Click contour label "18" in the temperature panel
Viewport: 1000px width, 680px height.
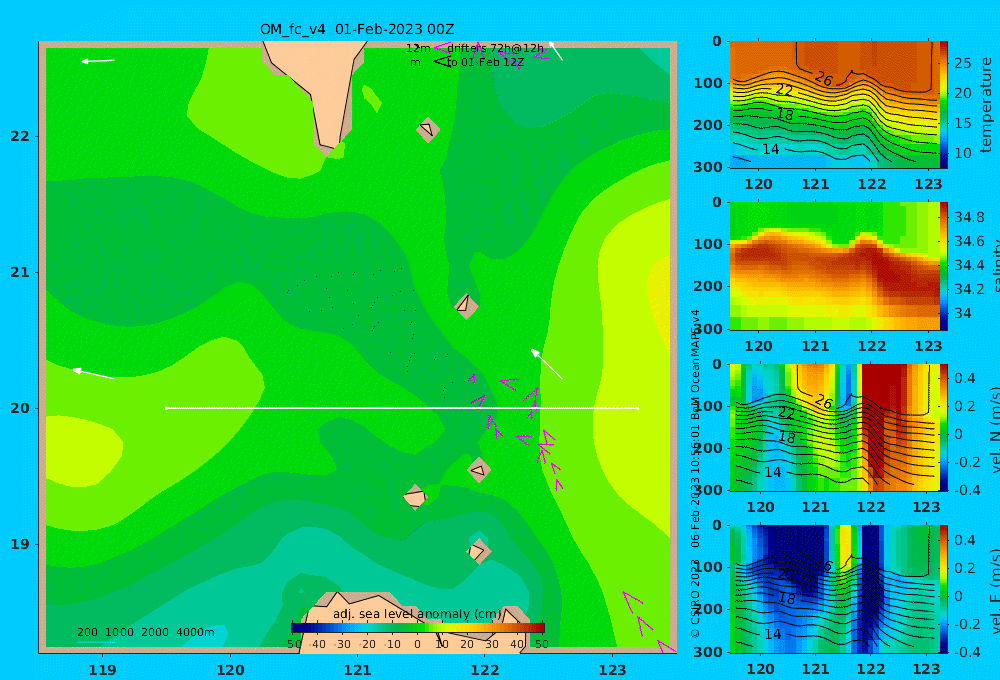point(785,114)
